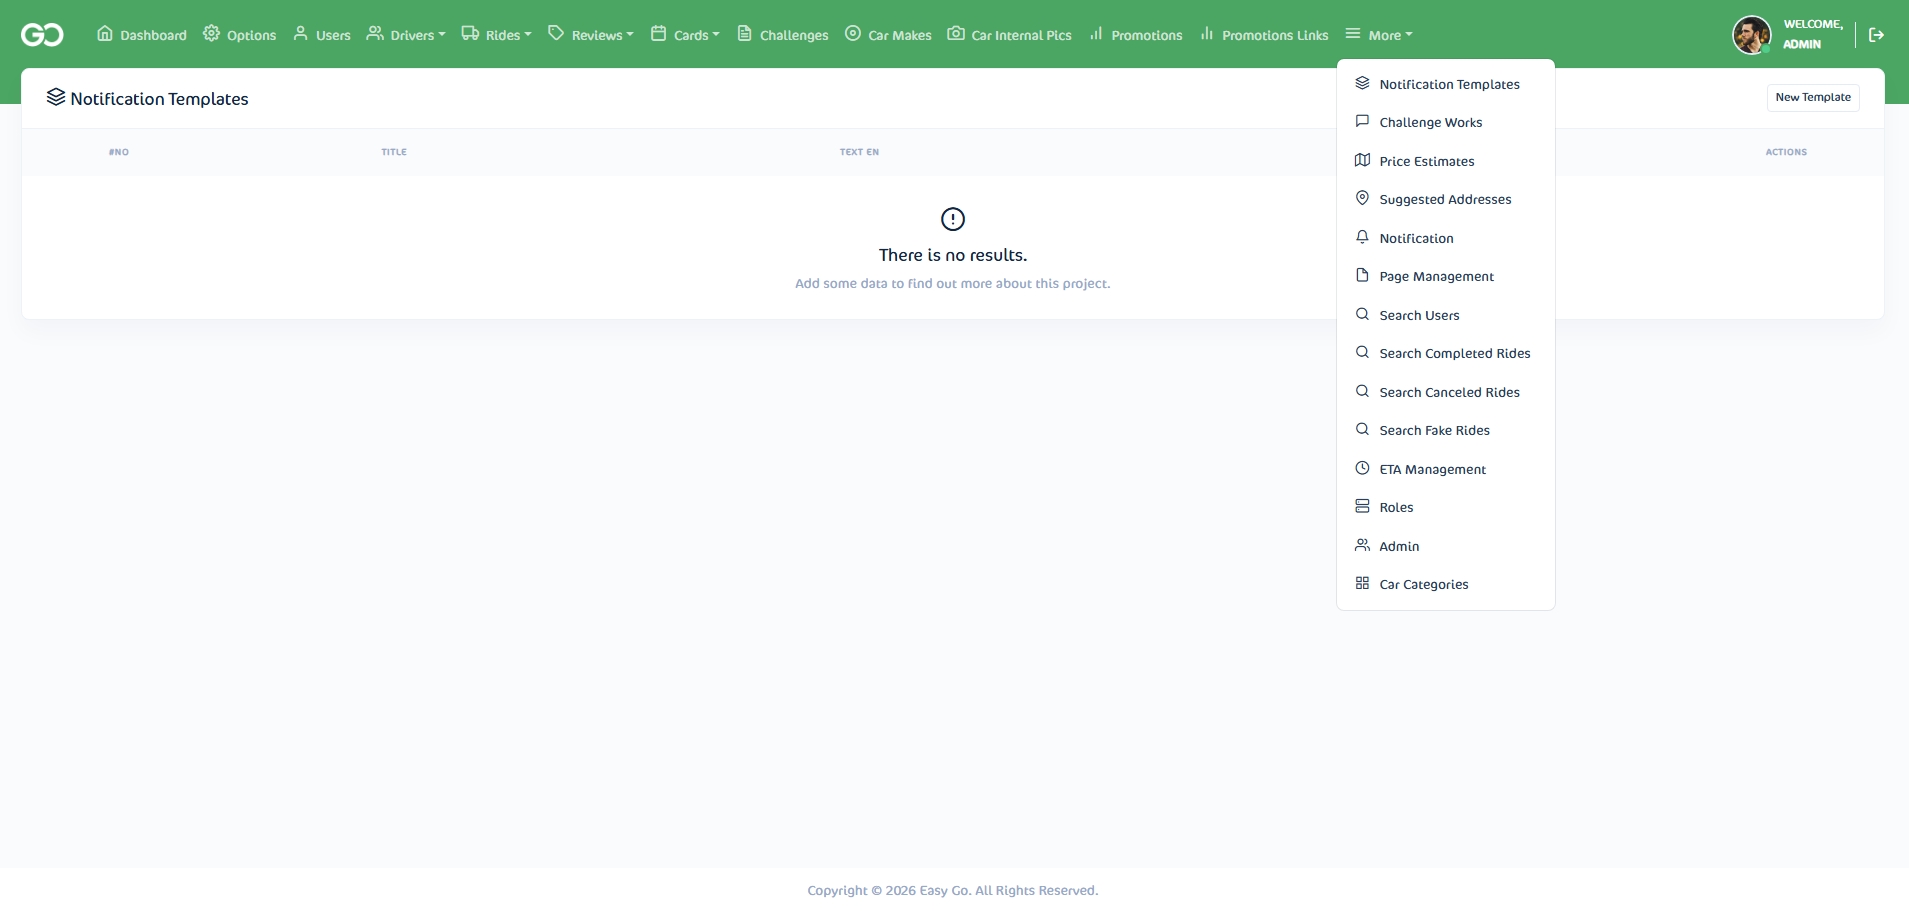The height and width of the screenshot is (911, 1909).
Task: Select Search Fake Rides from More menu
Action: coord(1432,430)
